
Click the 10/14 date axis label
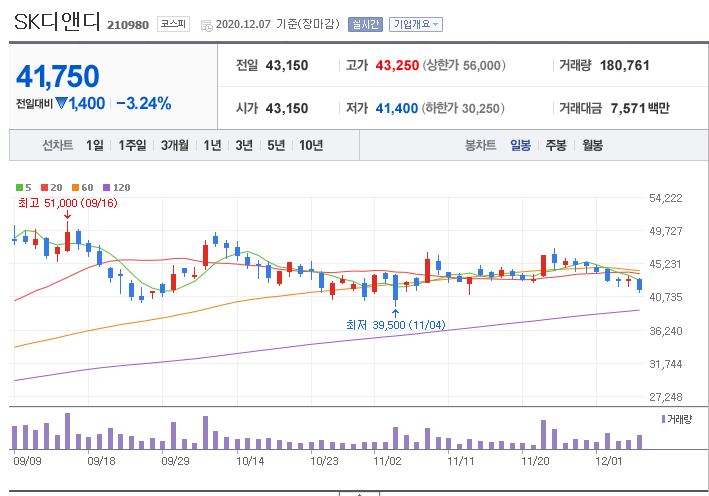coord(250,461)
